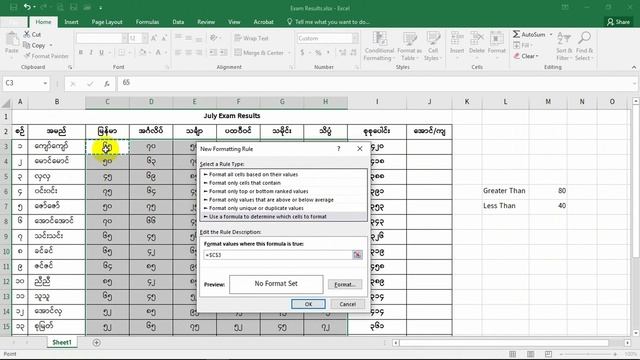
Task: Toggle Underline formatting
Action: pyautogui.click(x=101, y=52)
